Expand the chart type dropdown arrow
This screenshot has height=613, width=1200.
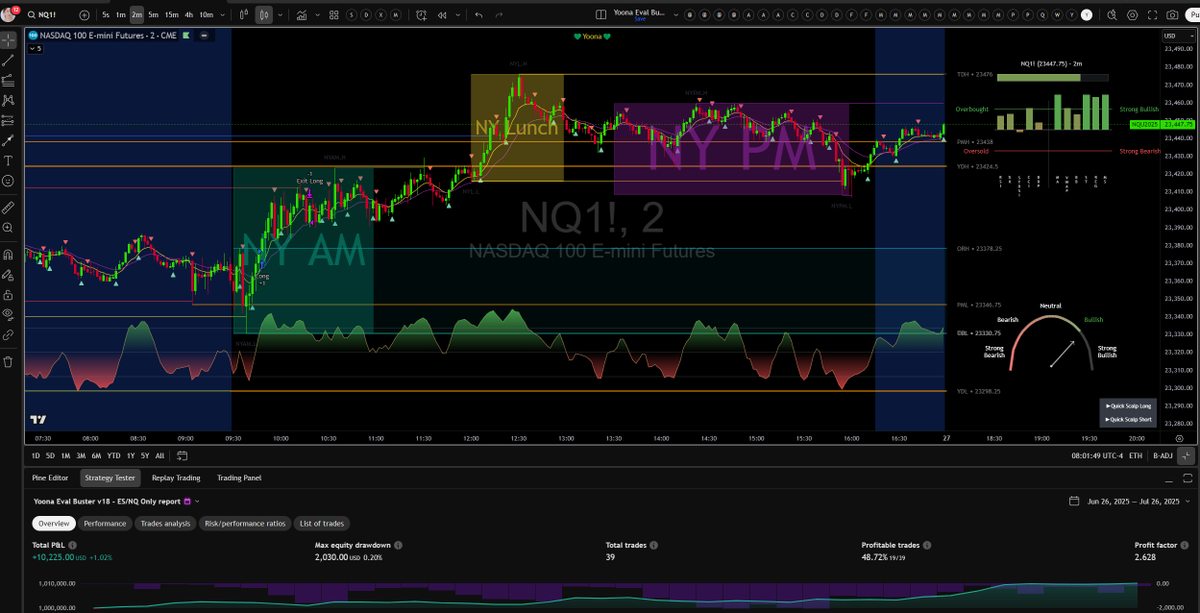(x=280, y=15)
